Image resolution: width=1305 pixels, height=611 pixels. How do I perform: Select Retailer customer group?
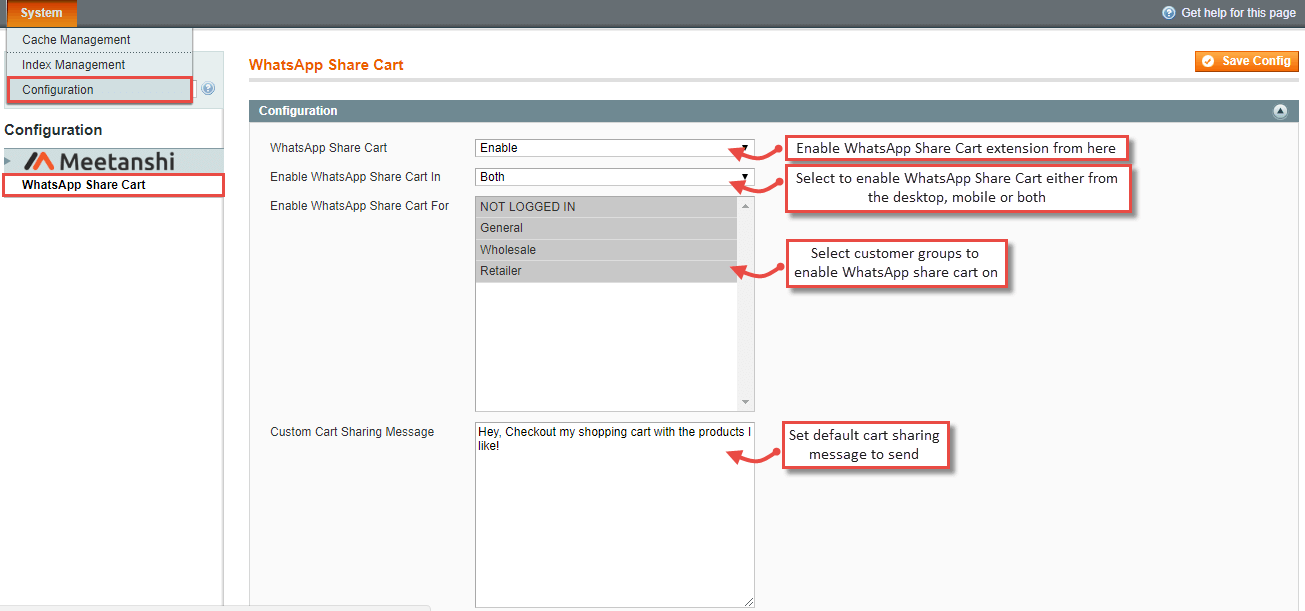(606, 271)
